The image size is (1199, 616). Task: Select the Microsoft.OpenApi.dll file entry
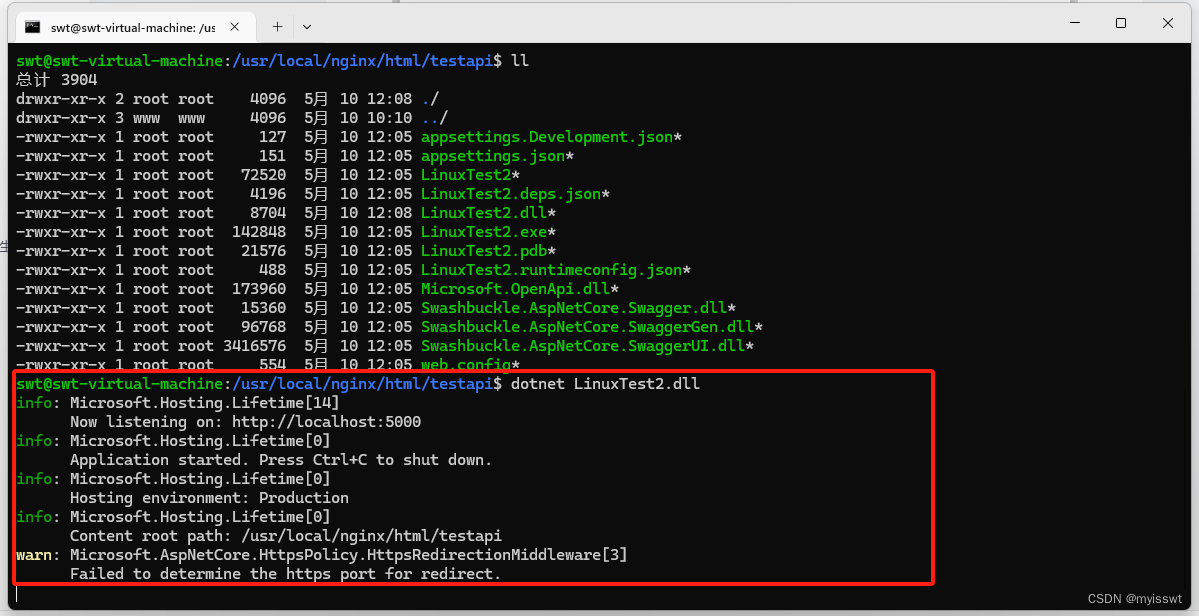515,288
